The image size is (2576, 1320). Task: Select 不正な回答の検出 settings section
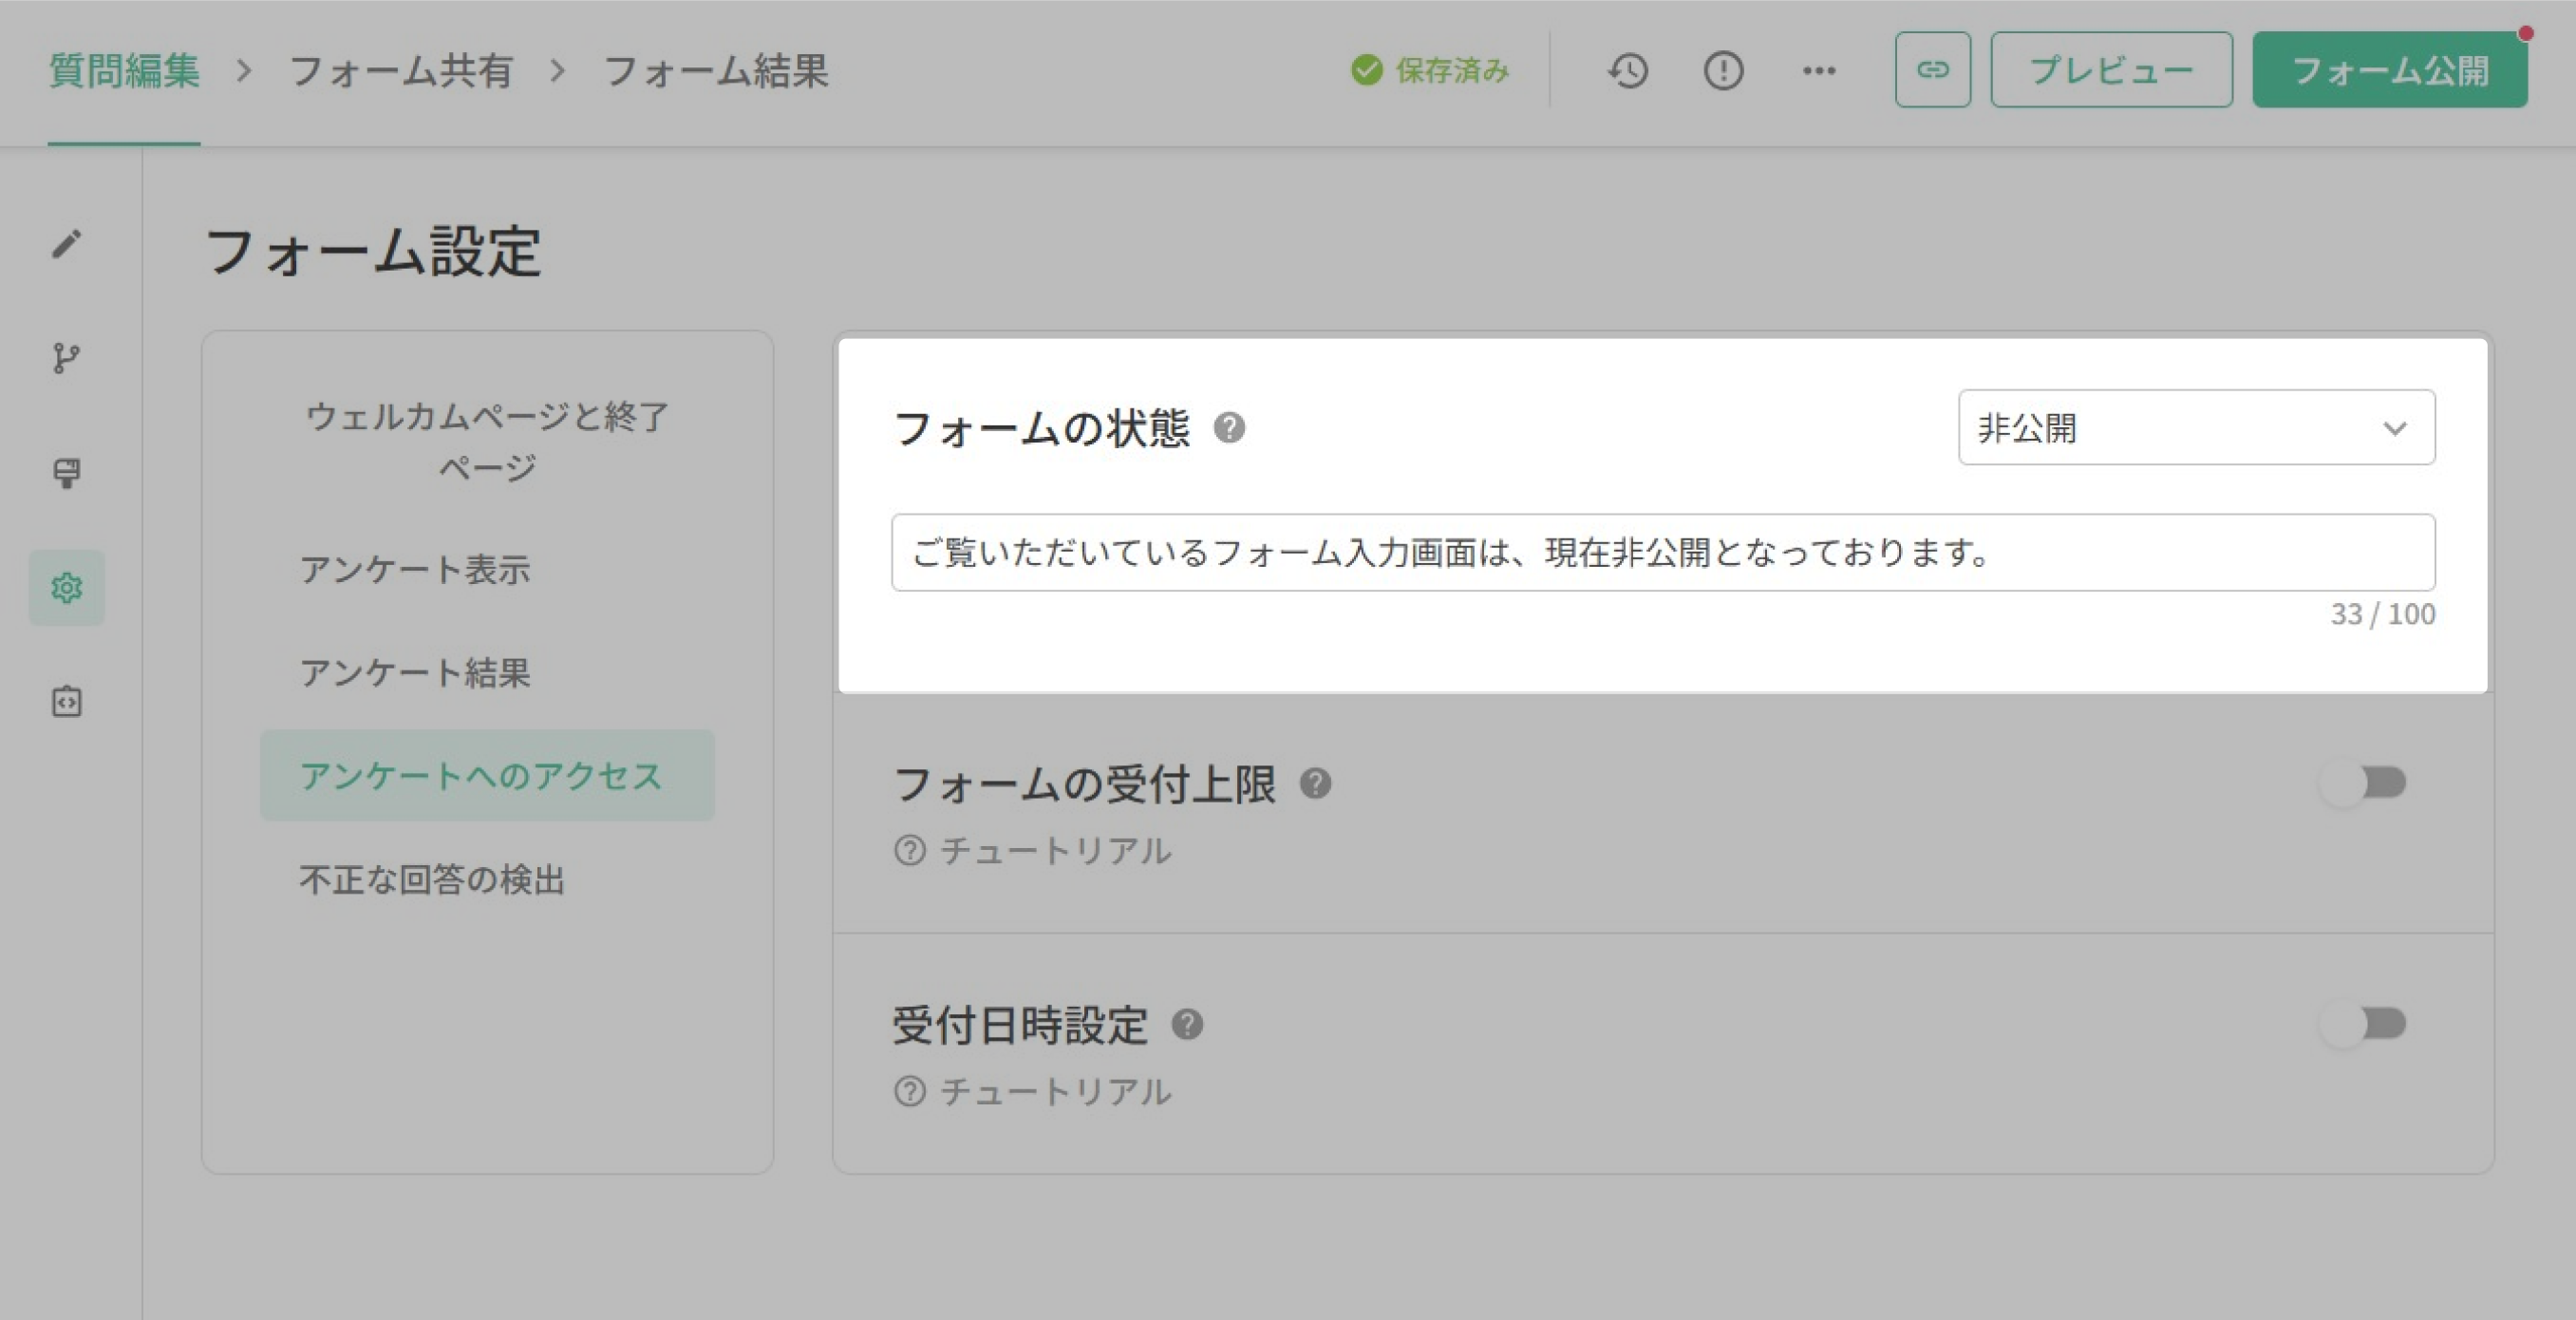(487, 879)
